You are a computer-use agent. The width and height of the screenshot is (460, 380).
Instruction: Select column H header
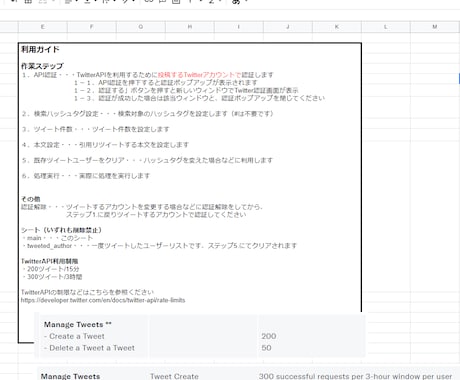click(190, 27)
